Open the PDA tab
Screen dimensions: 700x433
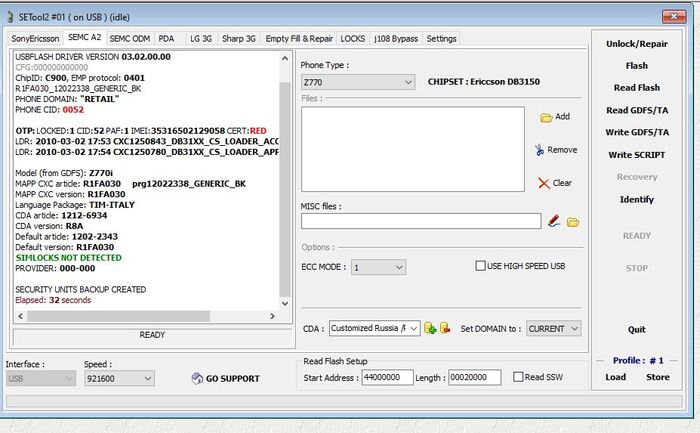coord(166,39)
